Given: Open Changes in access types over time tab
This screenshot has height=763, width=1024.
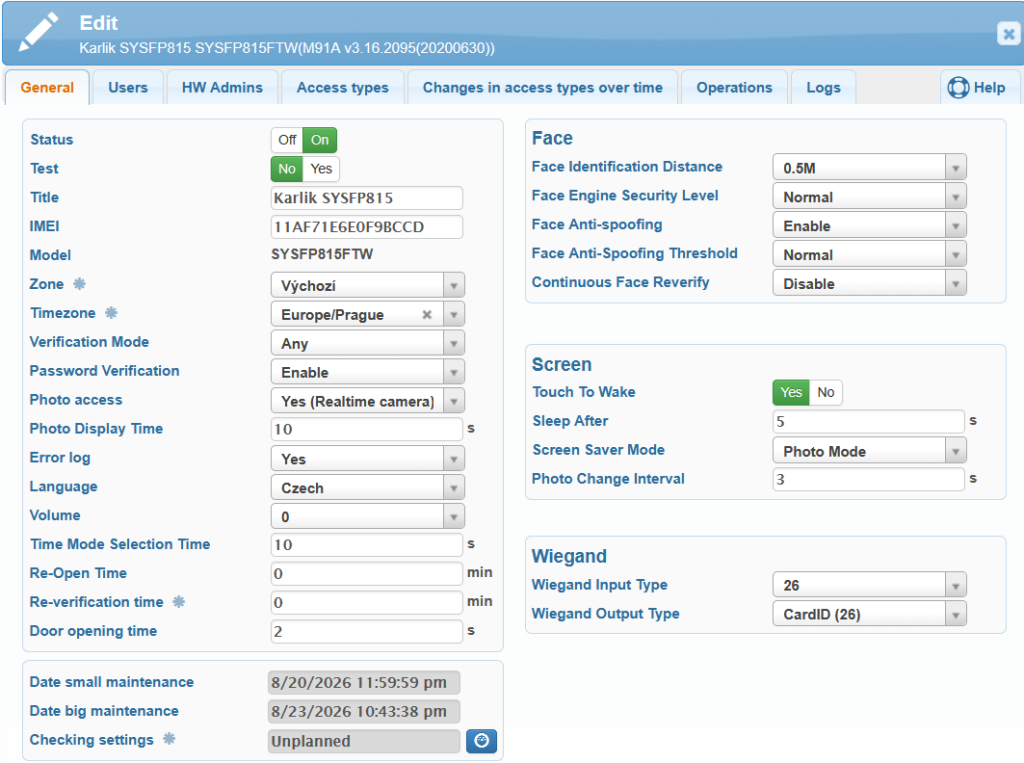Looking at the screenshot, I should 543,88.
